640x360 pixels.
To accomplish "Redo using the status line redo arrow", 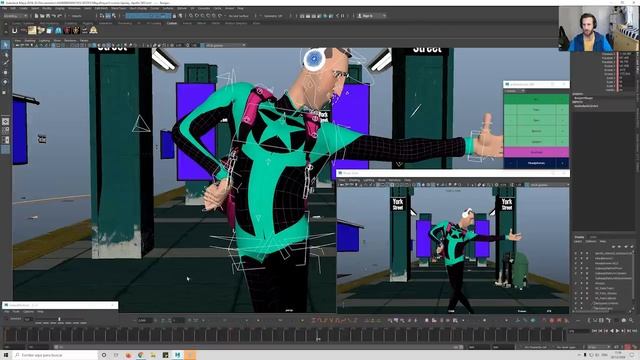I will pyautogui.click(x=60, y=16).
